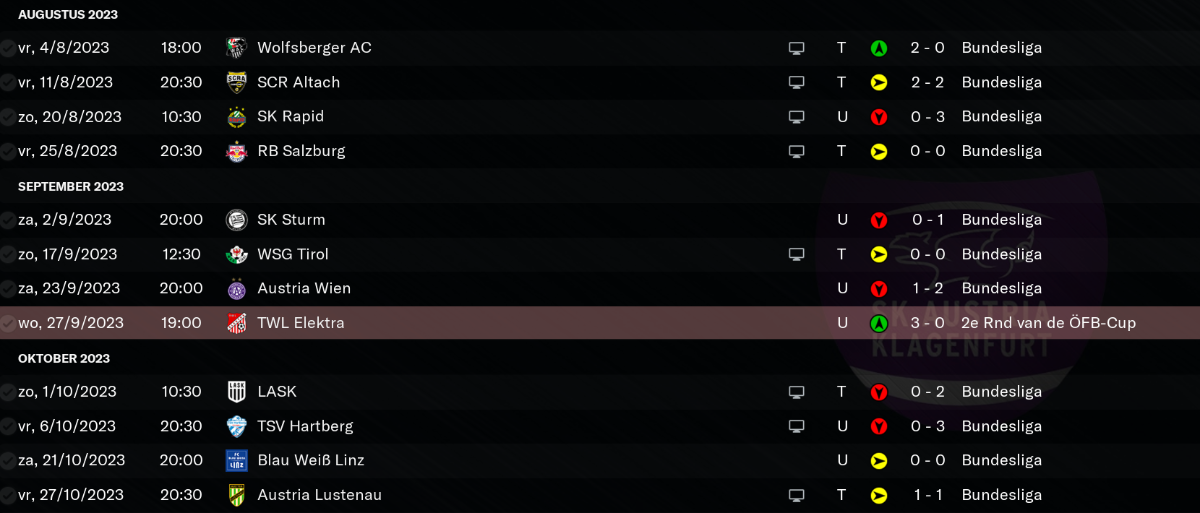Click the TV icon on Austria Lustenau row
The height and width of the screenshot is (513, 1200).
tap(797, 495)
